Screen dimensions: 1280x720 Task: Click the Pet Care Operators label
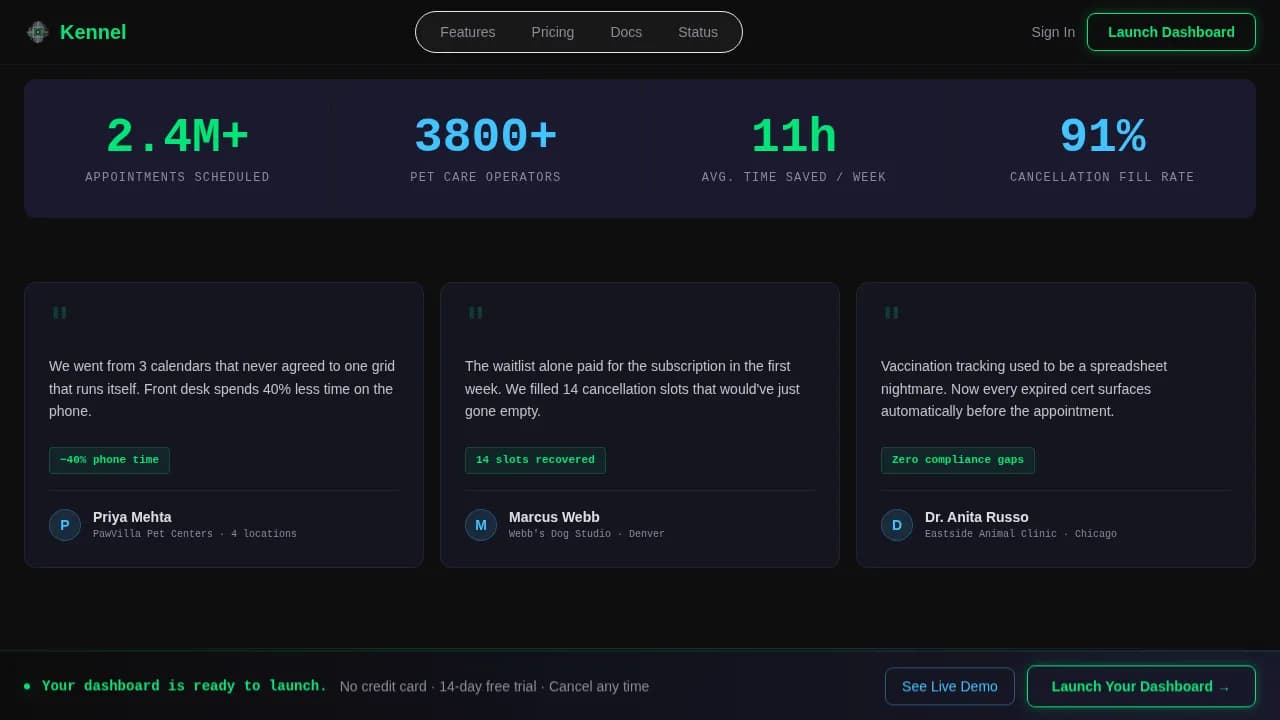[x=486, y=177]
